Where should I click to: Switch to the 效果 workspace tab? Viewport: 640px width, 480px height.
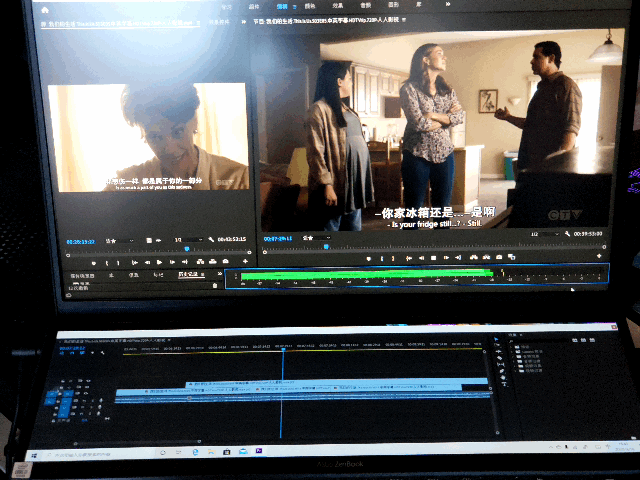[338, 6]
